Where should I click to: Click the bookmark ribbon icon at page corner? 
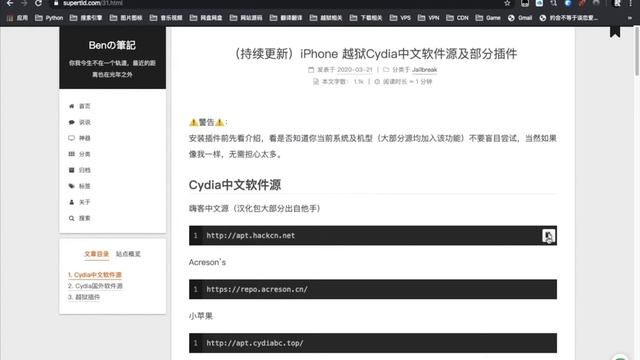coord(615,31)
